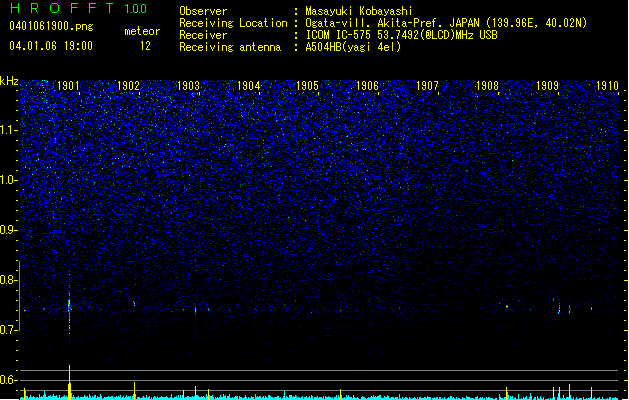629x400 pixels.
Task: Click the strong meteor echo at 1901
Action: click(69, 307)
